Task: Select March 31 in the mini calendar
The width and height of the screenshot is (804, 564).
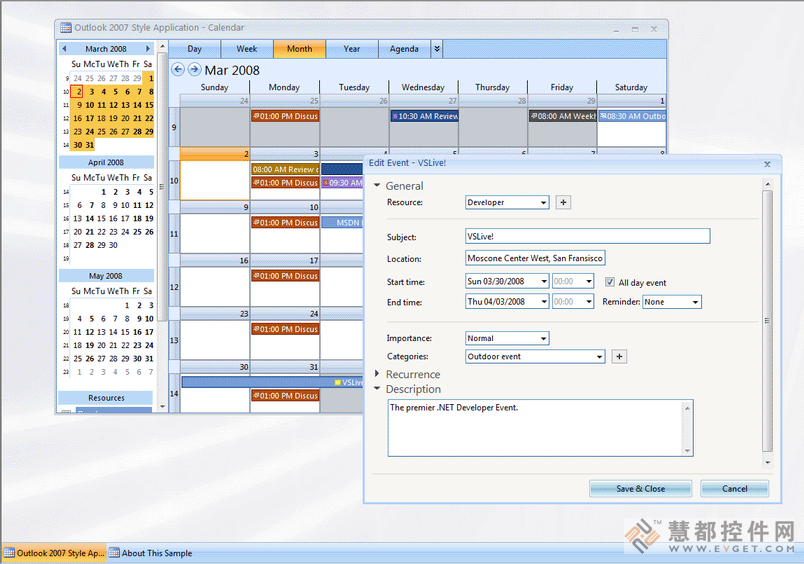Action: pyautogui.click(x=90, y=145)
